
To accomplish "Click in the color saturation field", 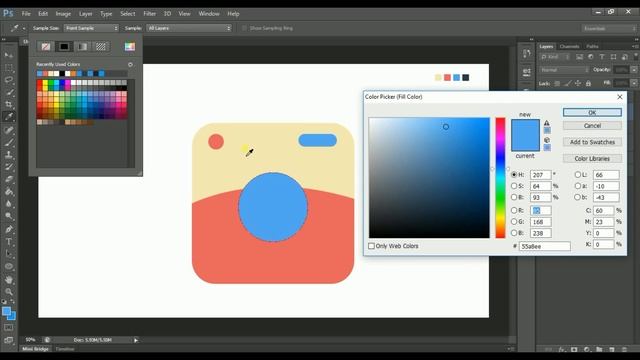I will [429, 178].
